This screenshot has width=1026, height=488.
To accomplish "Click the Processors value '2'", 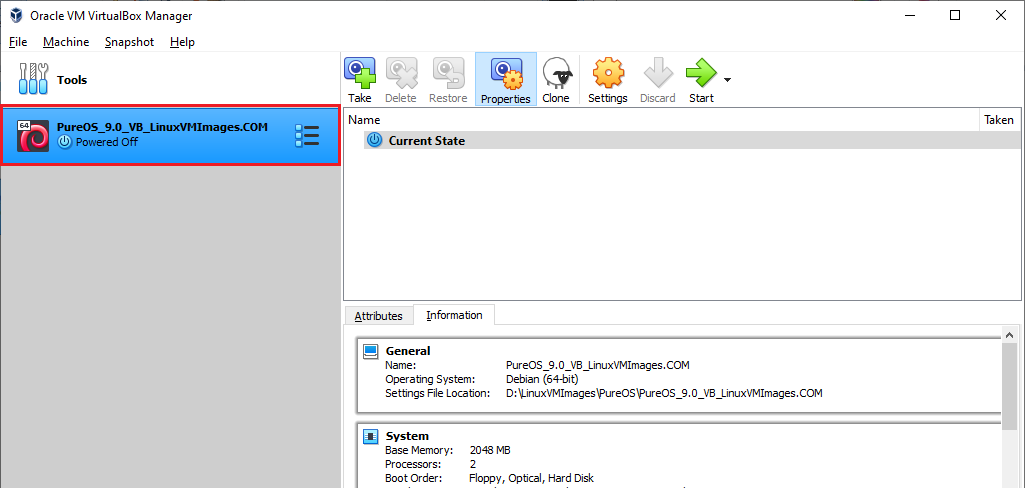I will [473, 464].
